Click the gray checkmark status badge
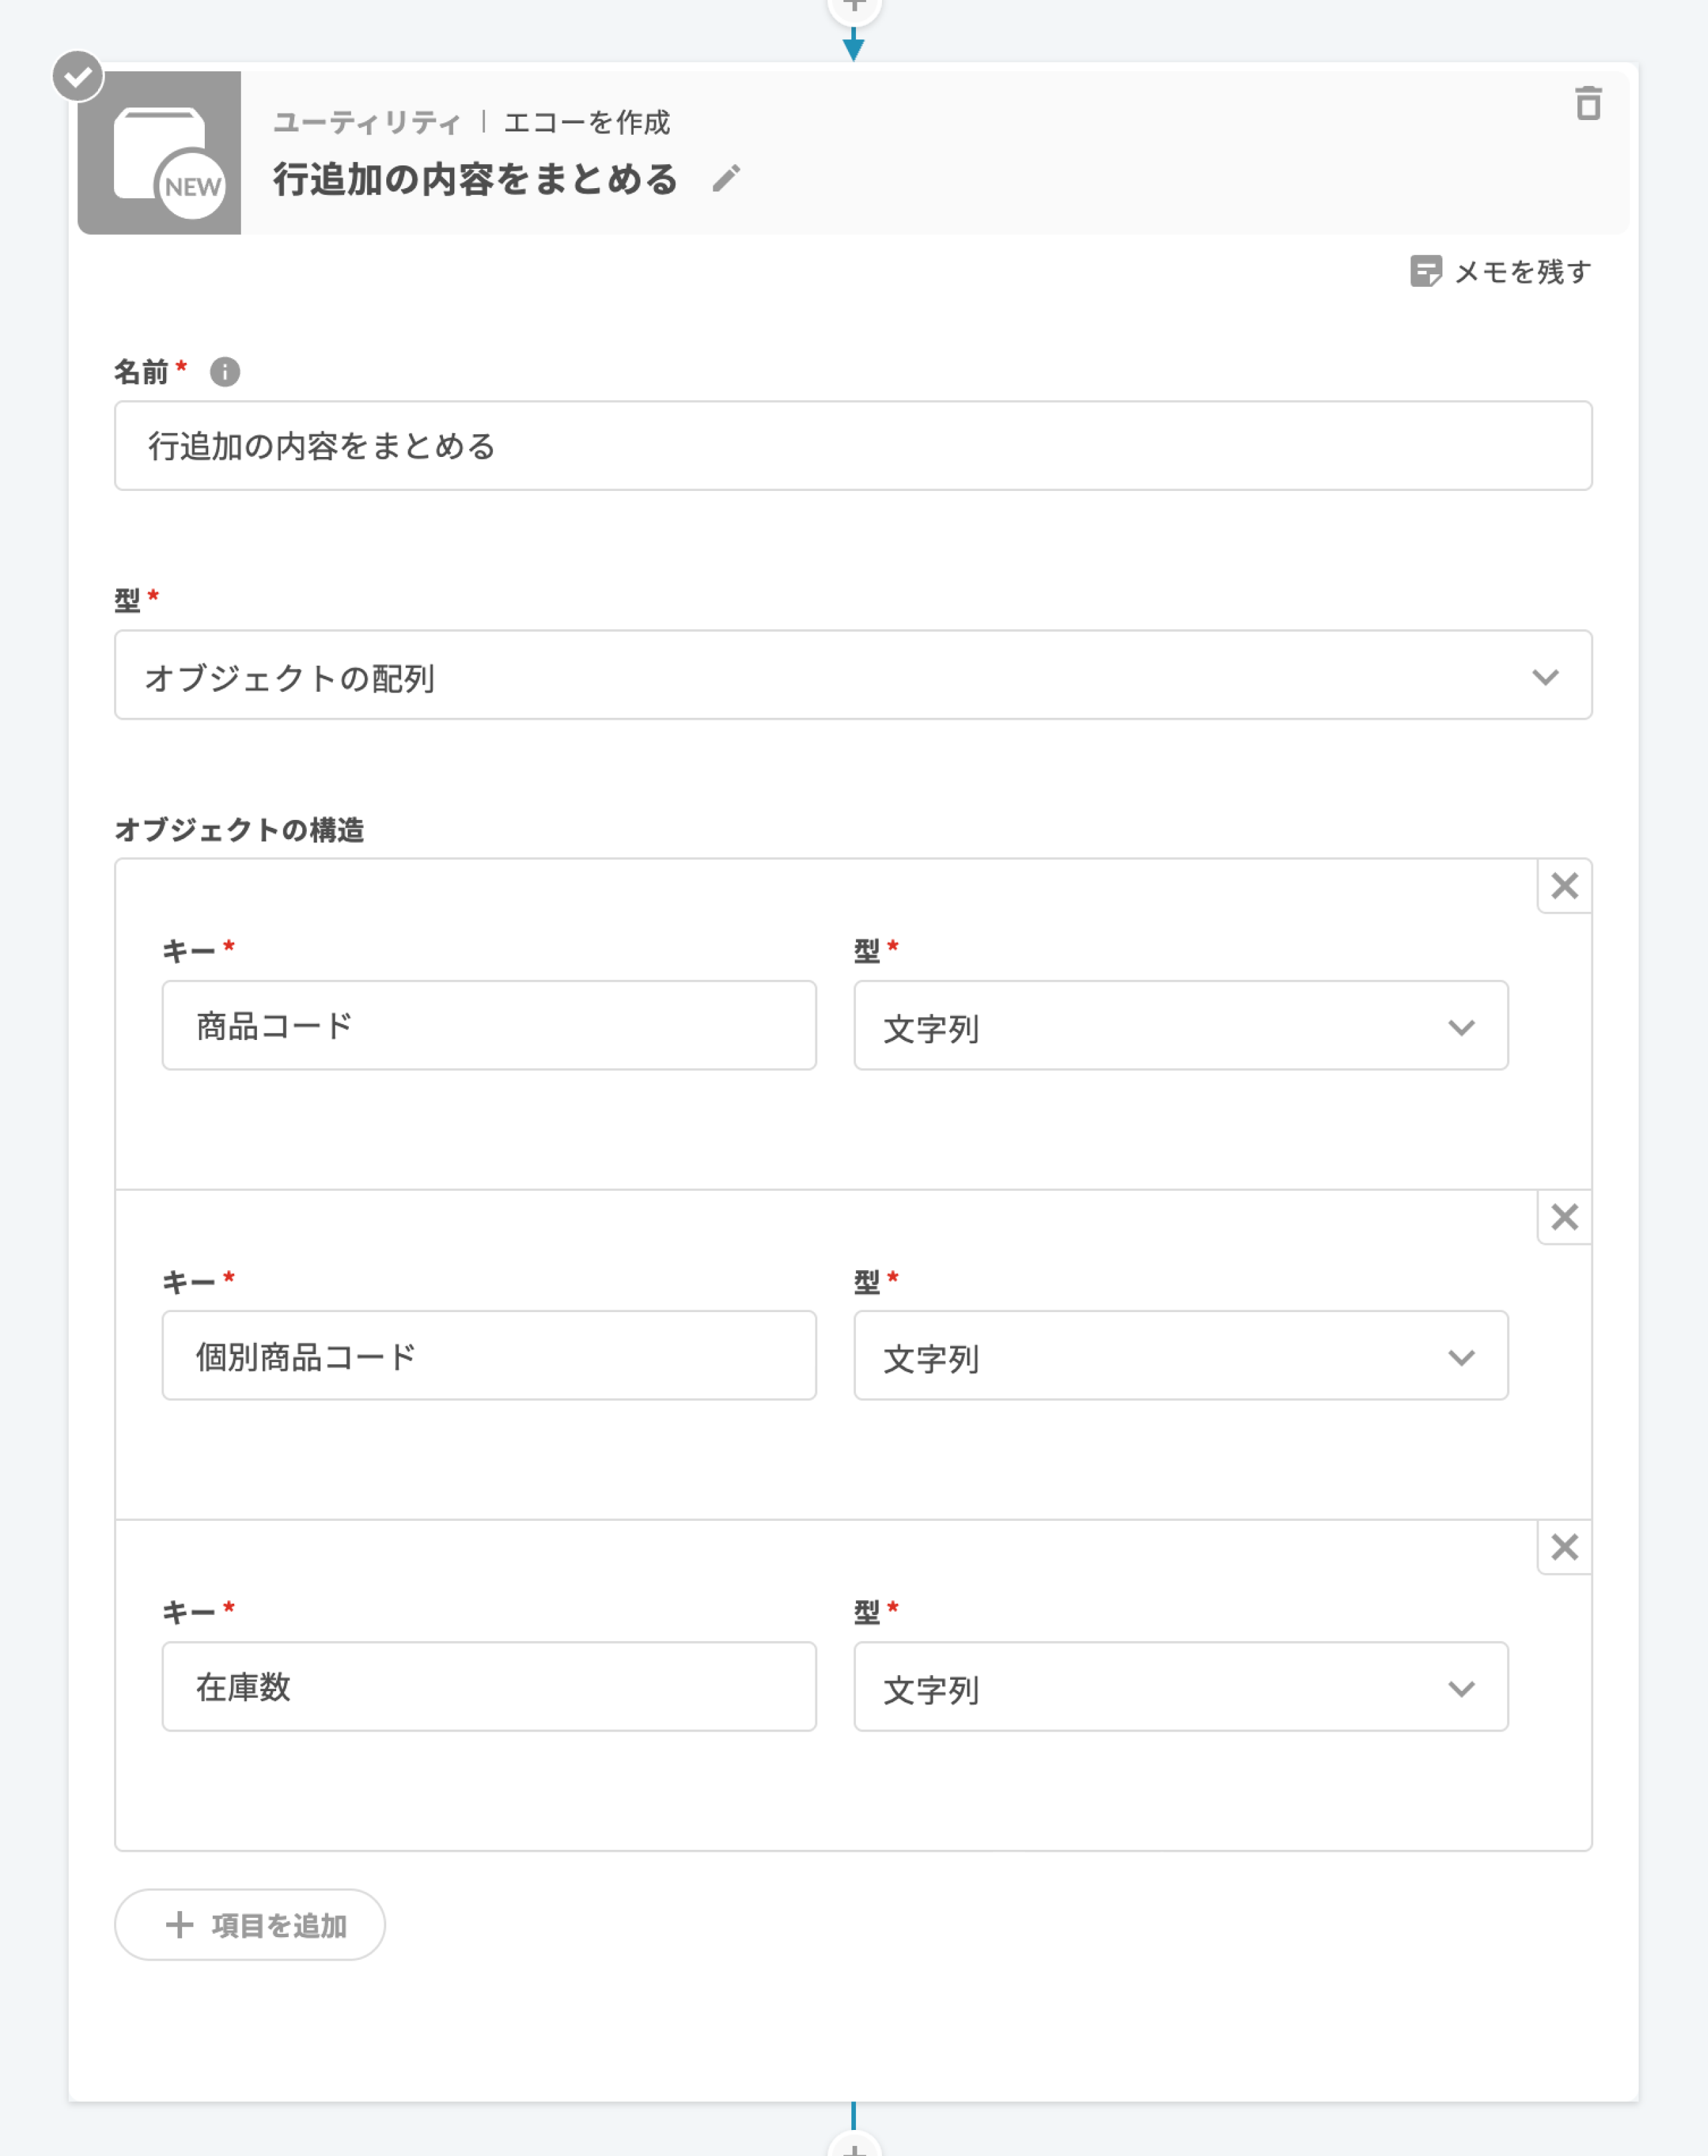This screenshot has width=1708, height=2156. point(78,76)
